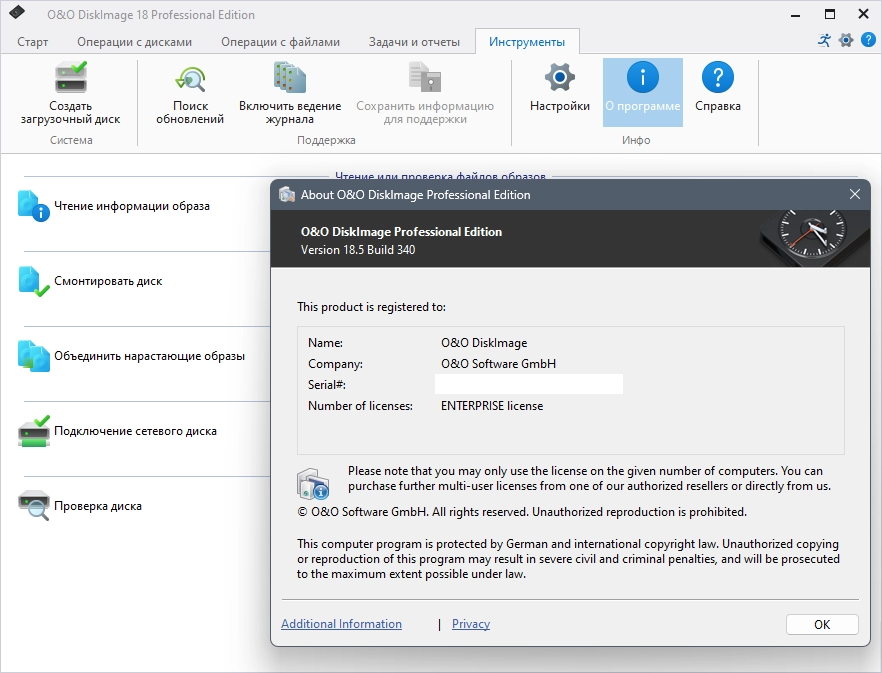
Task: Click Подключение сетевого диска icon
Action: pos(34,431)
